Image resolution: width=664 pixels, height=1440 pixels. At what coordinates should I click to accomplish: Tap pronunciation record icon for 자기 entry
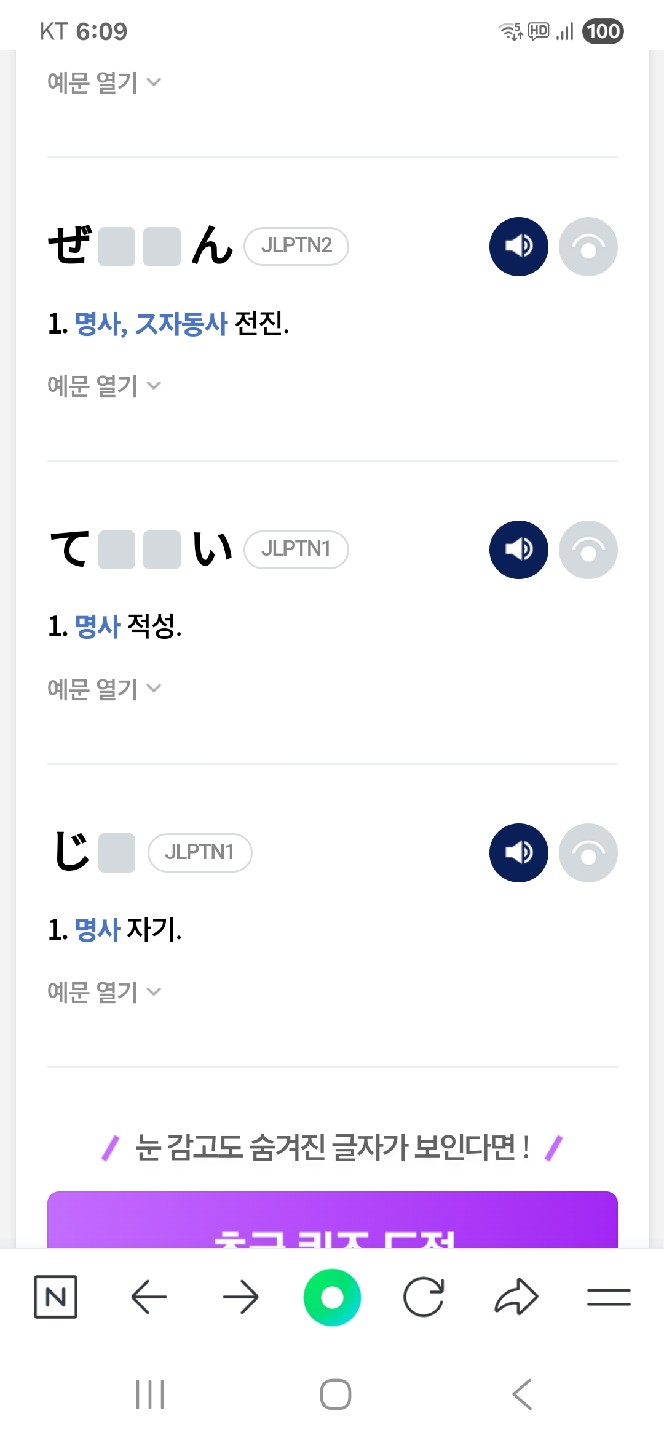click(588, 853)
